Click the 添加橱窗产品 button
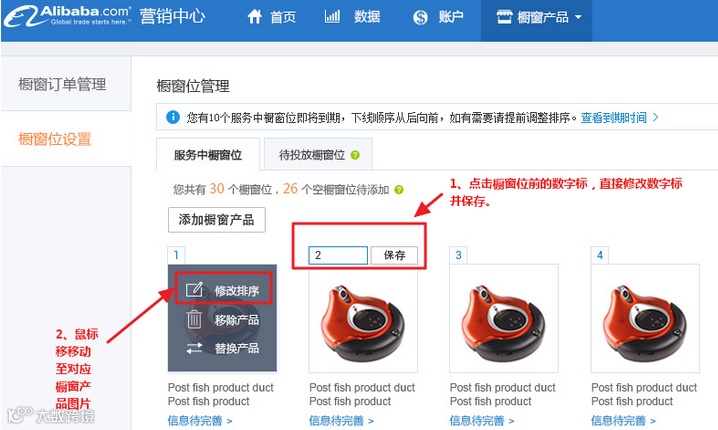The width and height of the screenshot is (718, 430). click(217, 220)
